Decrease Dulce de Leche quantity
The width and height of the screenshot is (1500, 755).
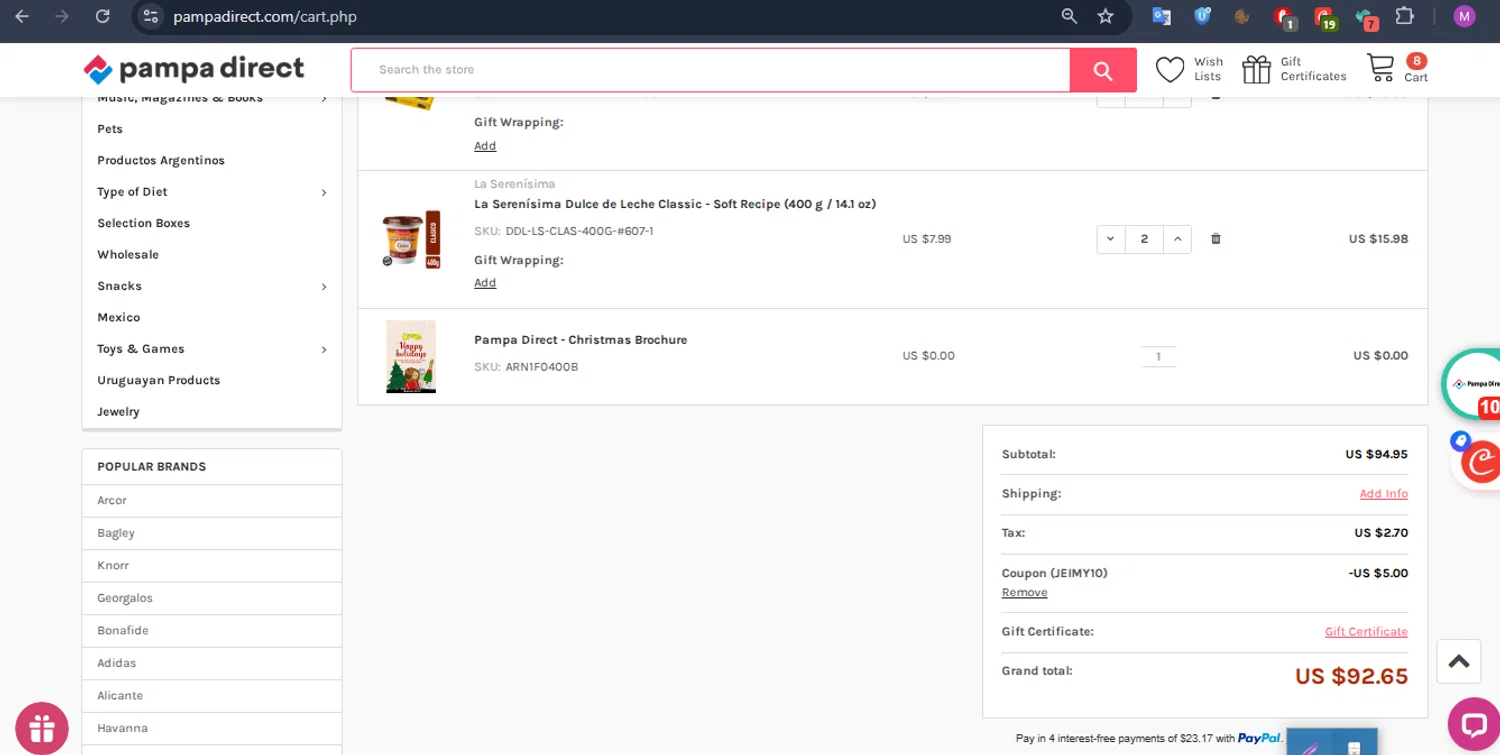[1111, 239]
